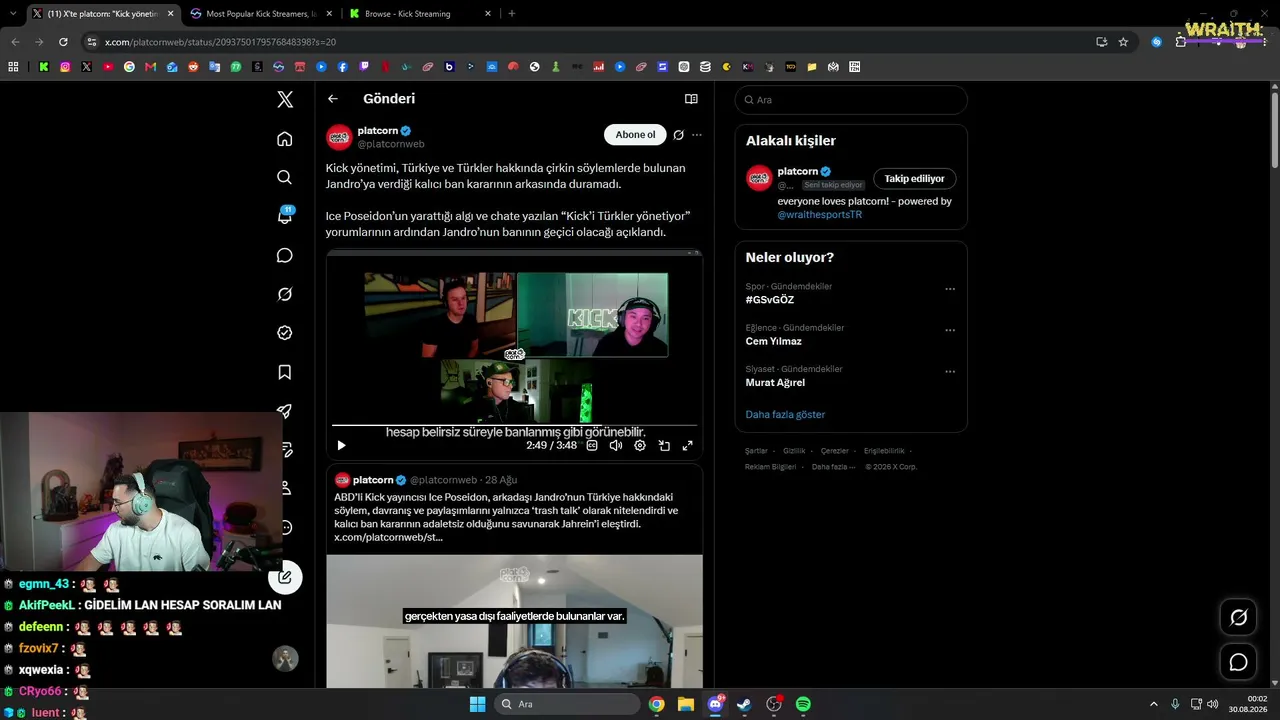Open post's three-dot more menu

point(697,135)
